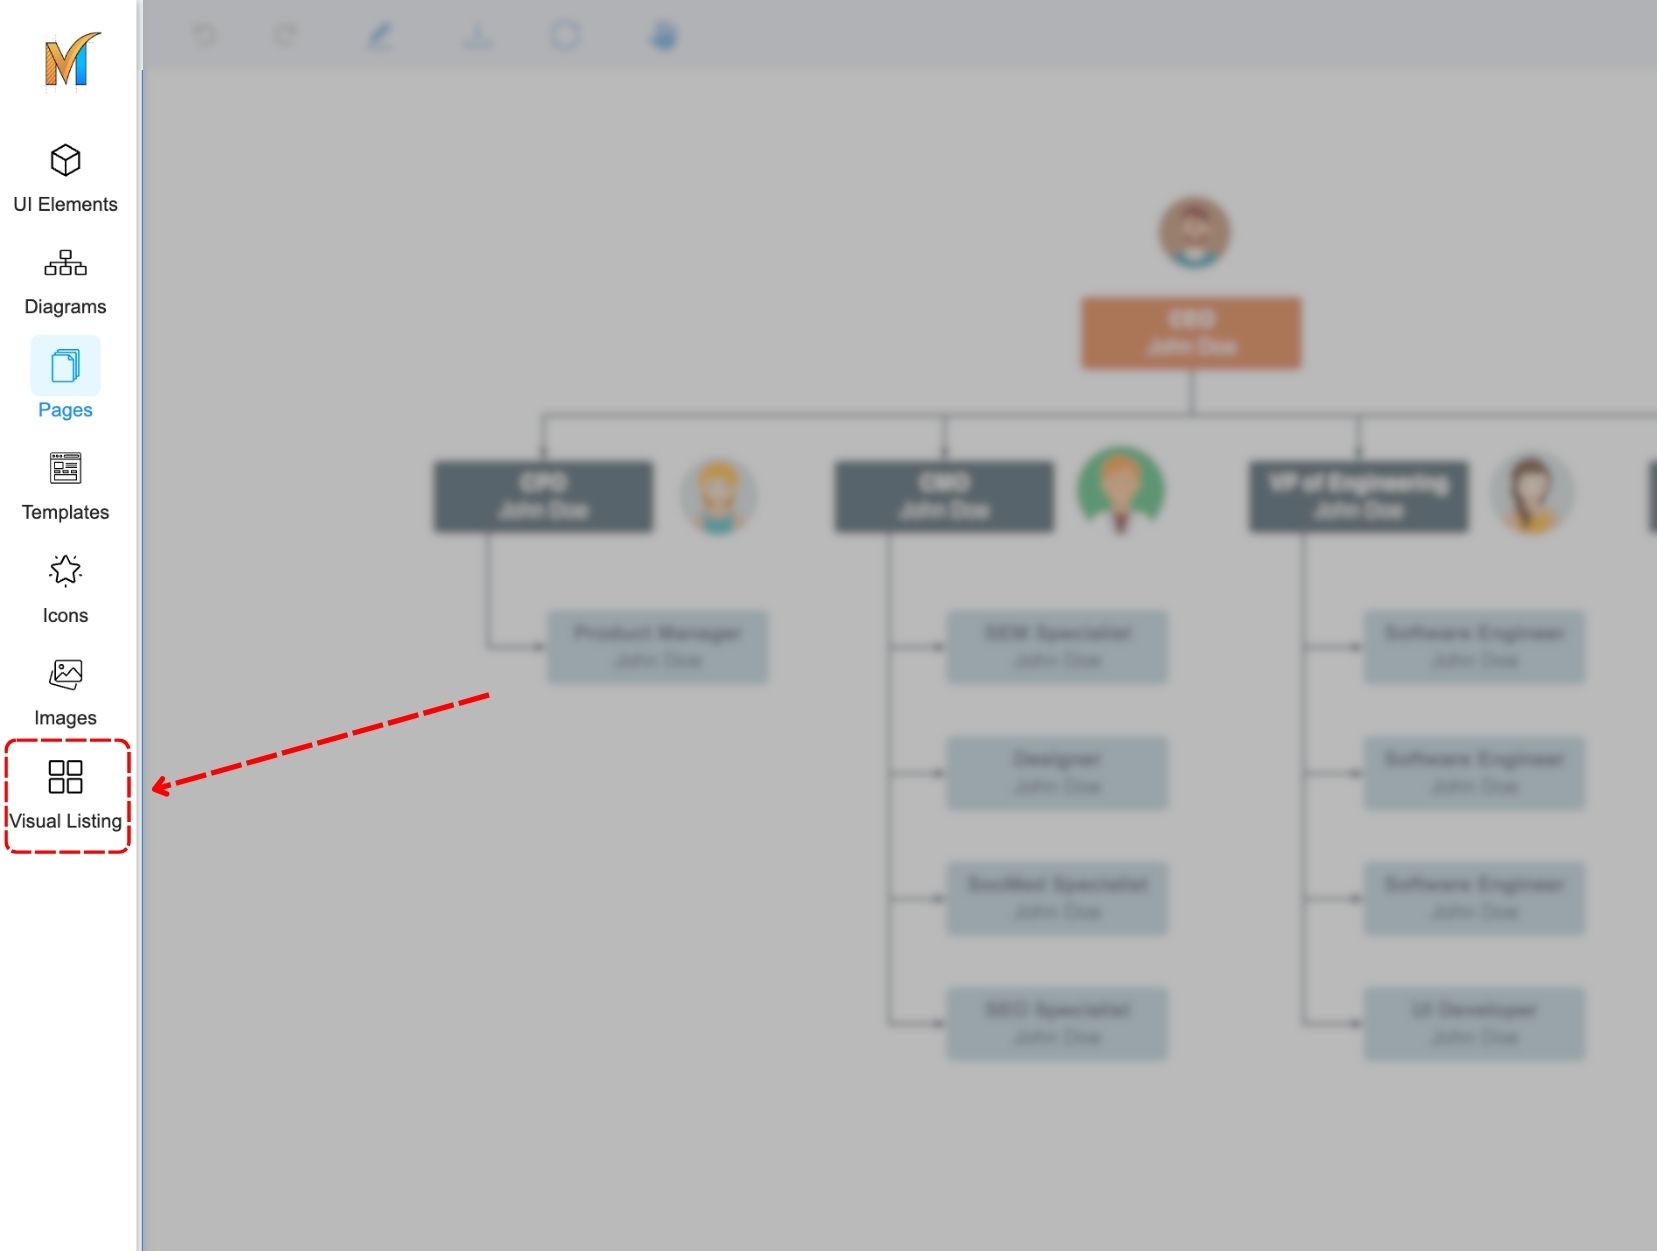Click the Redo arrow in toolbar
Viewport: 1657px width, 1251px height.
click(x=286, y=36)
